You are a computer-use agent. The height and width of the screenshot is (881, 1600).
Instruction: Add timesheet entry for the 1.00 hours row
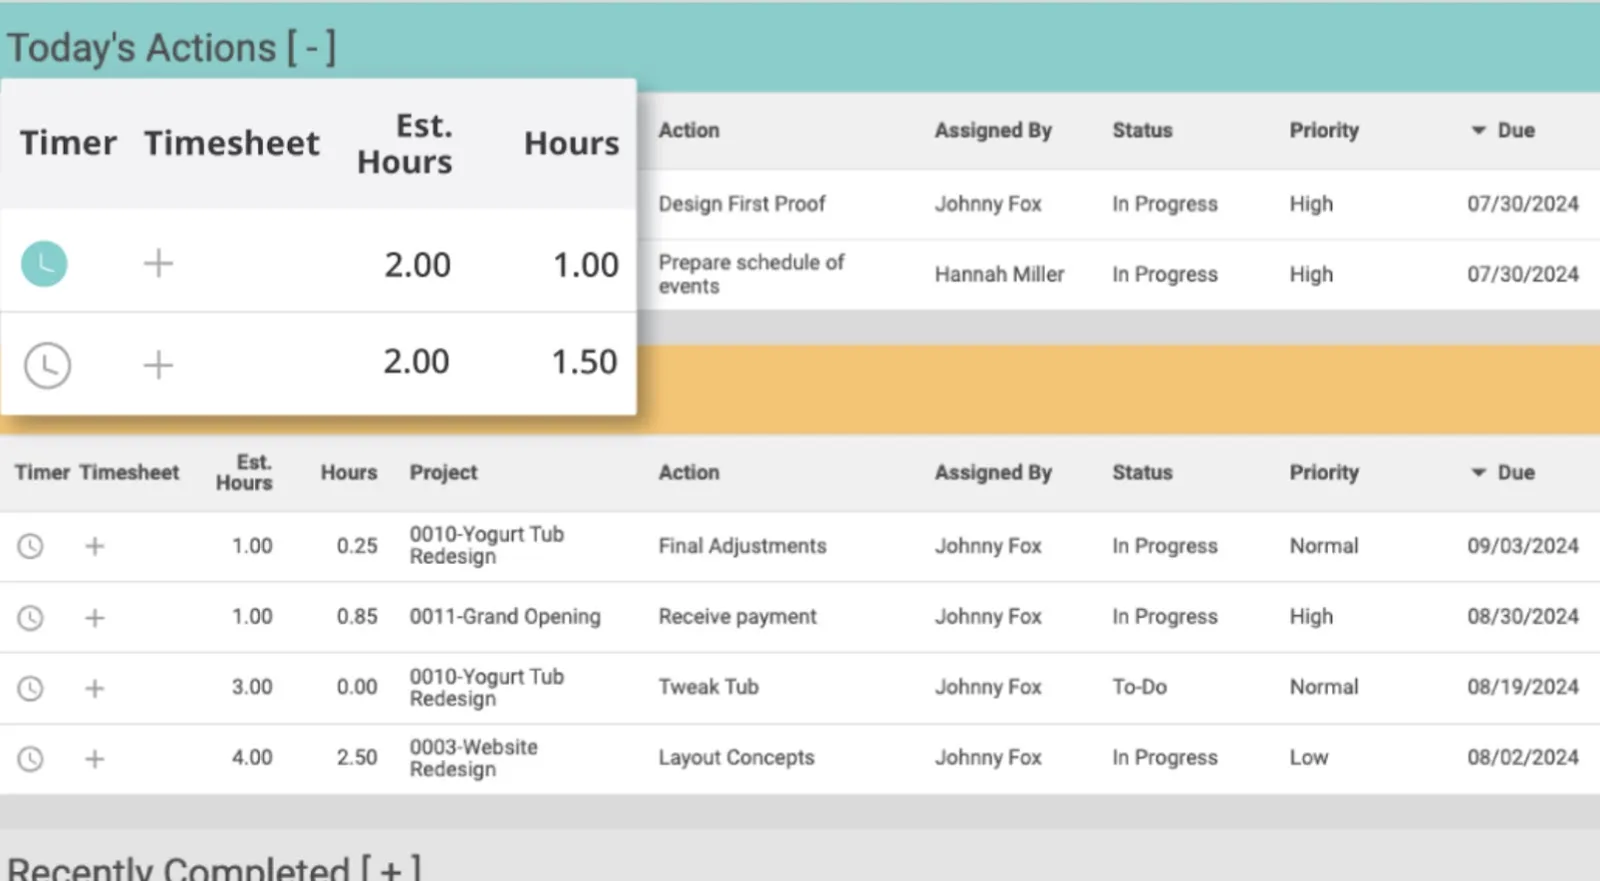click(158, 264)
